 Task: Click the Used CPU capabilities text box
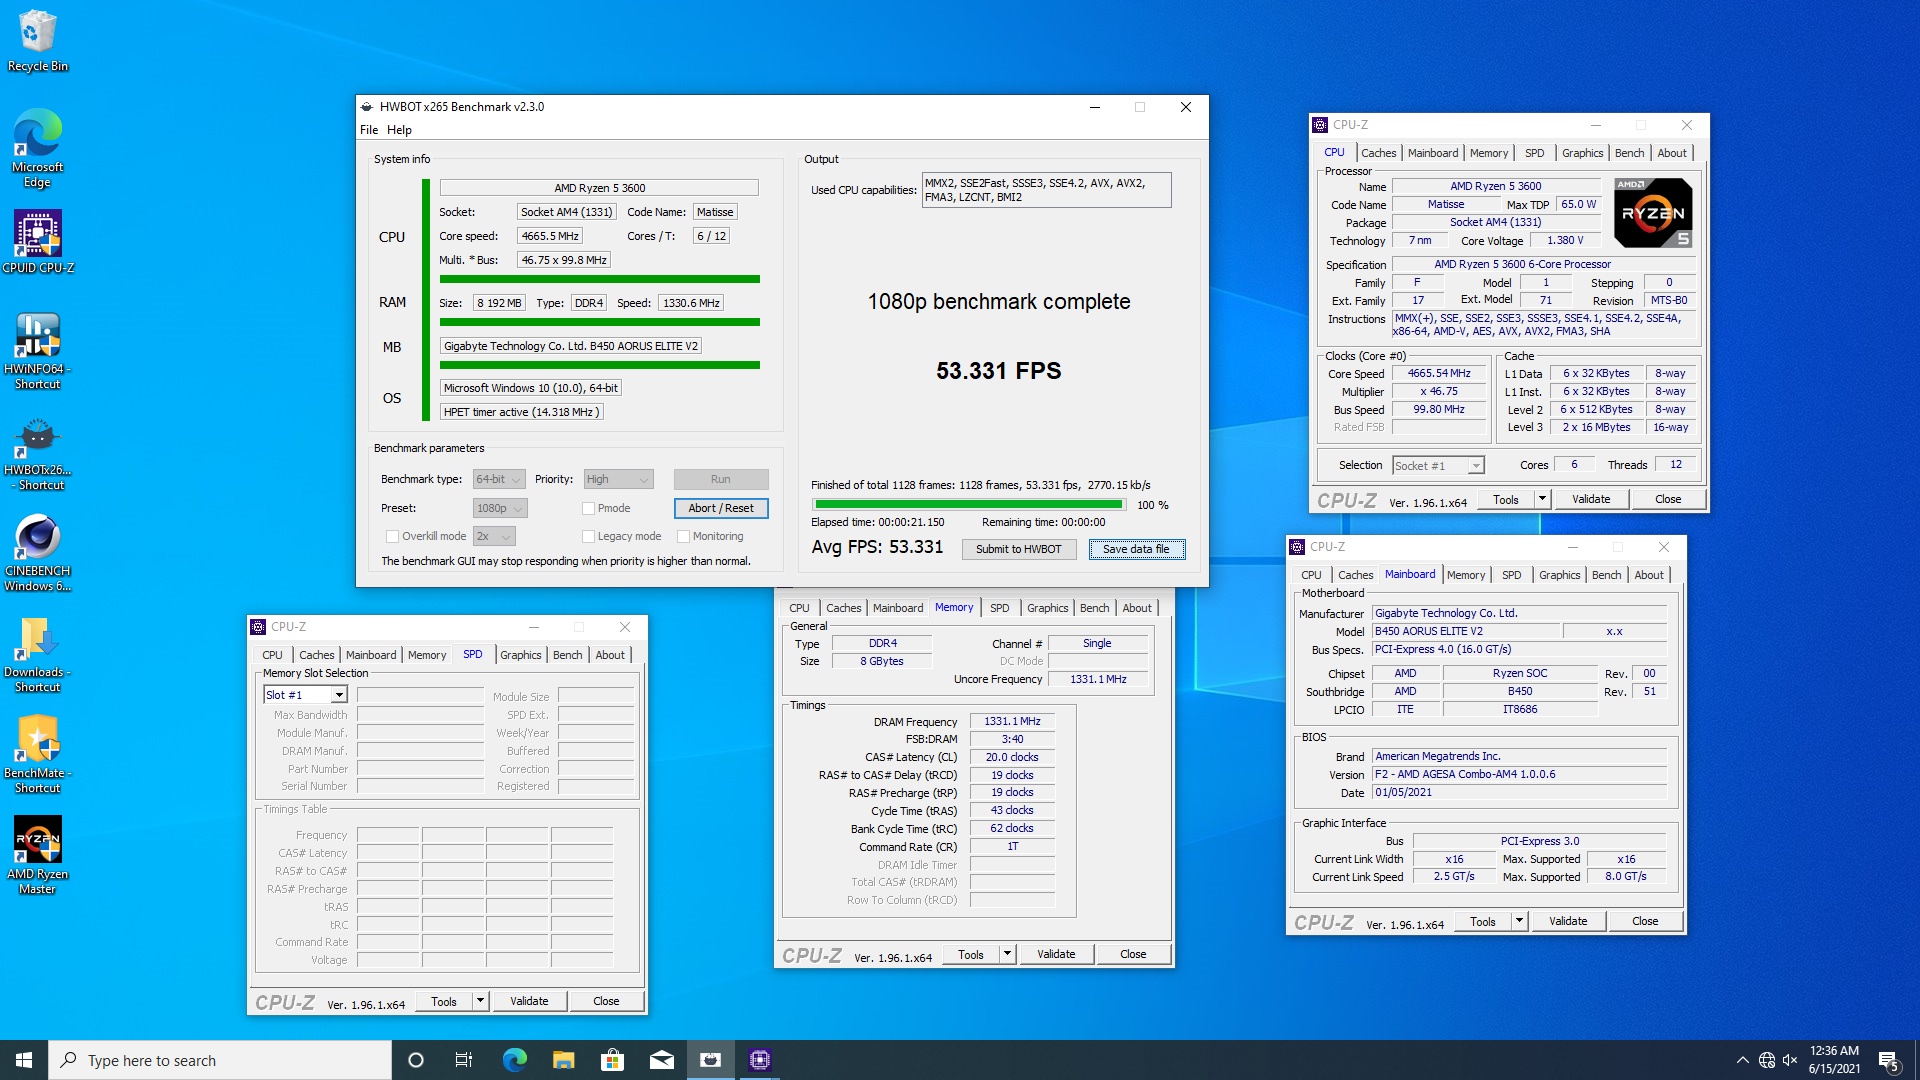tap(1046, 190)
